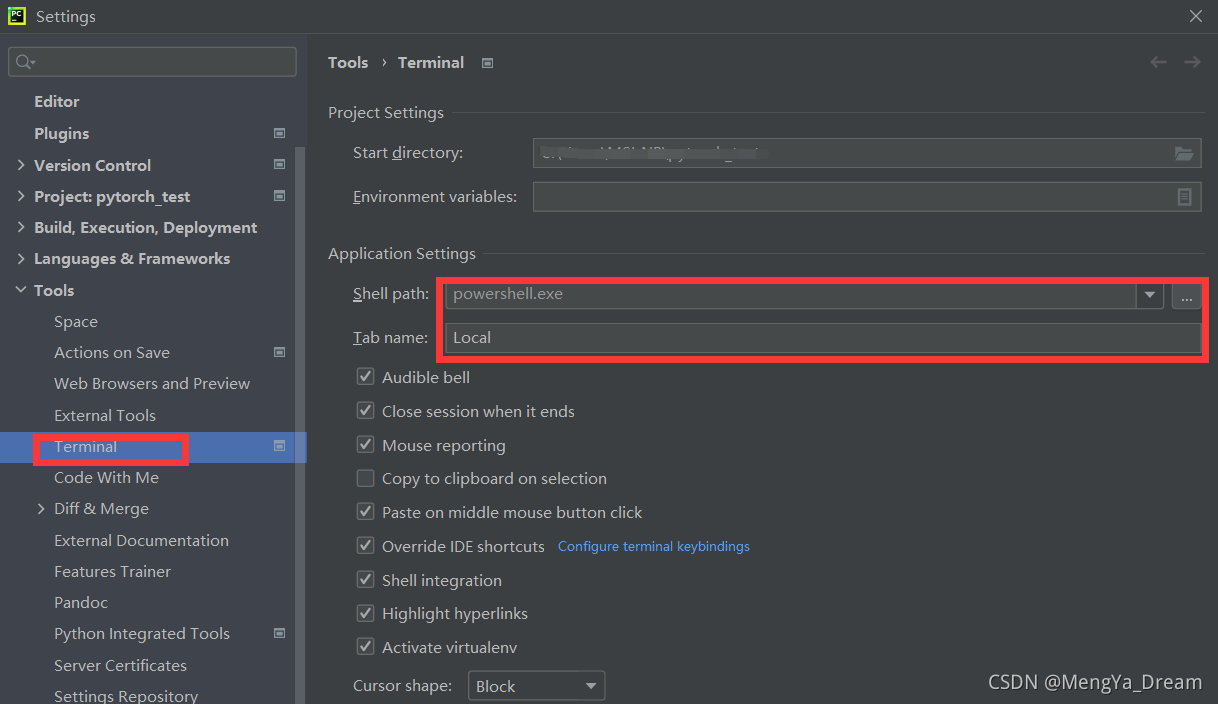Image resolution: width=1218 pixels, height=704 pixels.
Task: Click the forward navigation arrow
Action: (1192, 62)
